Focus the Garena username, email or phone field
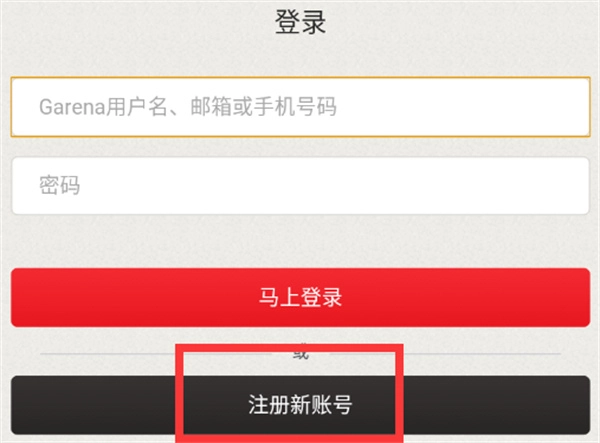Viewport: 600px width, 443px height. pyautogui.click(x=300, y=107)
